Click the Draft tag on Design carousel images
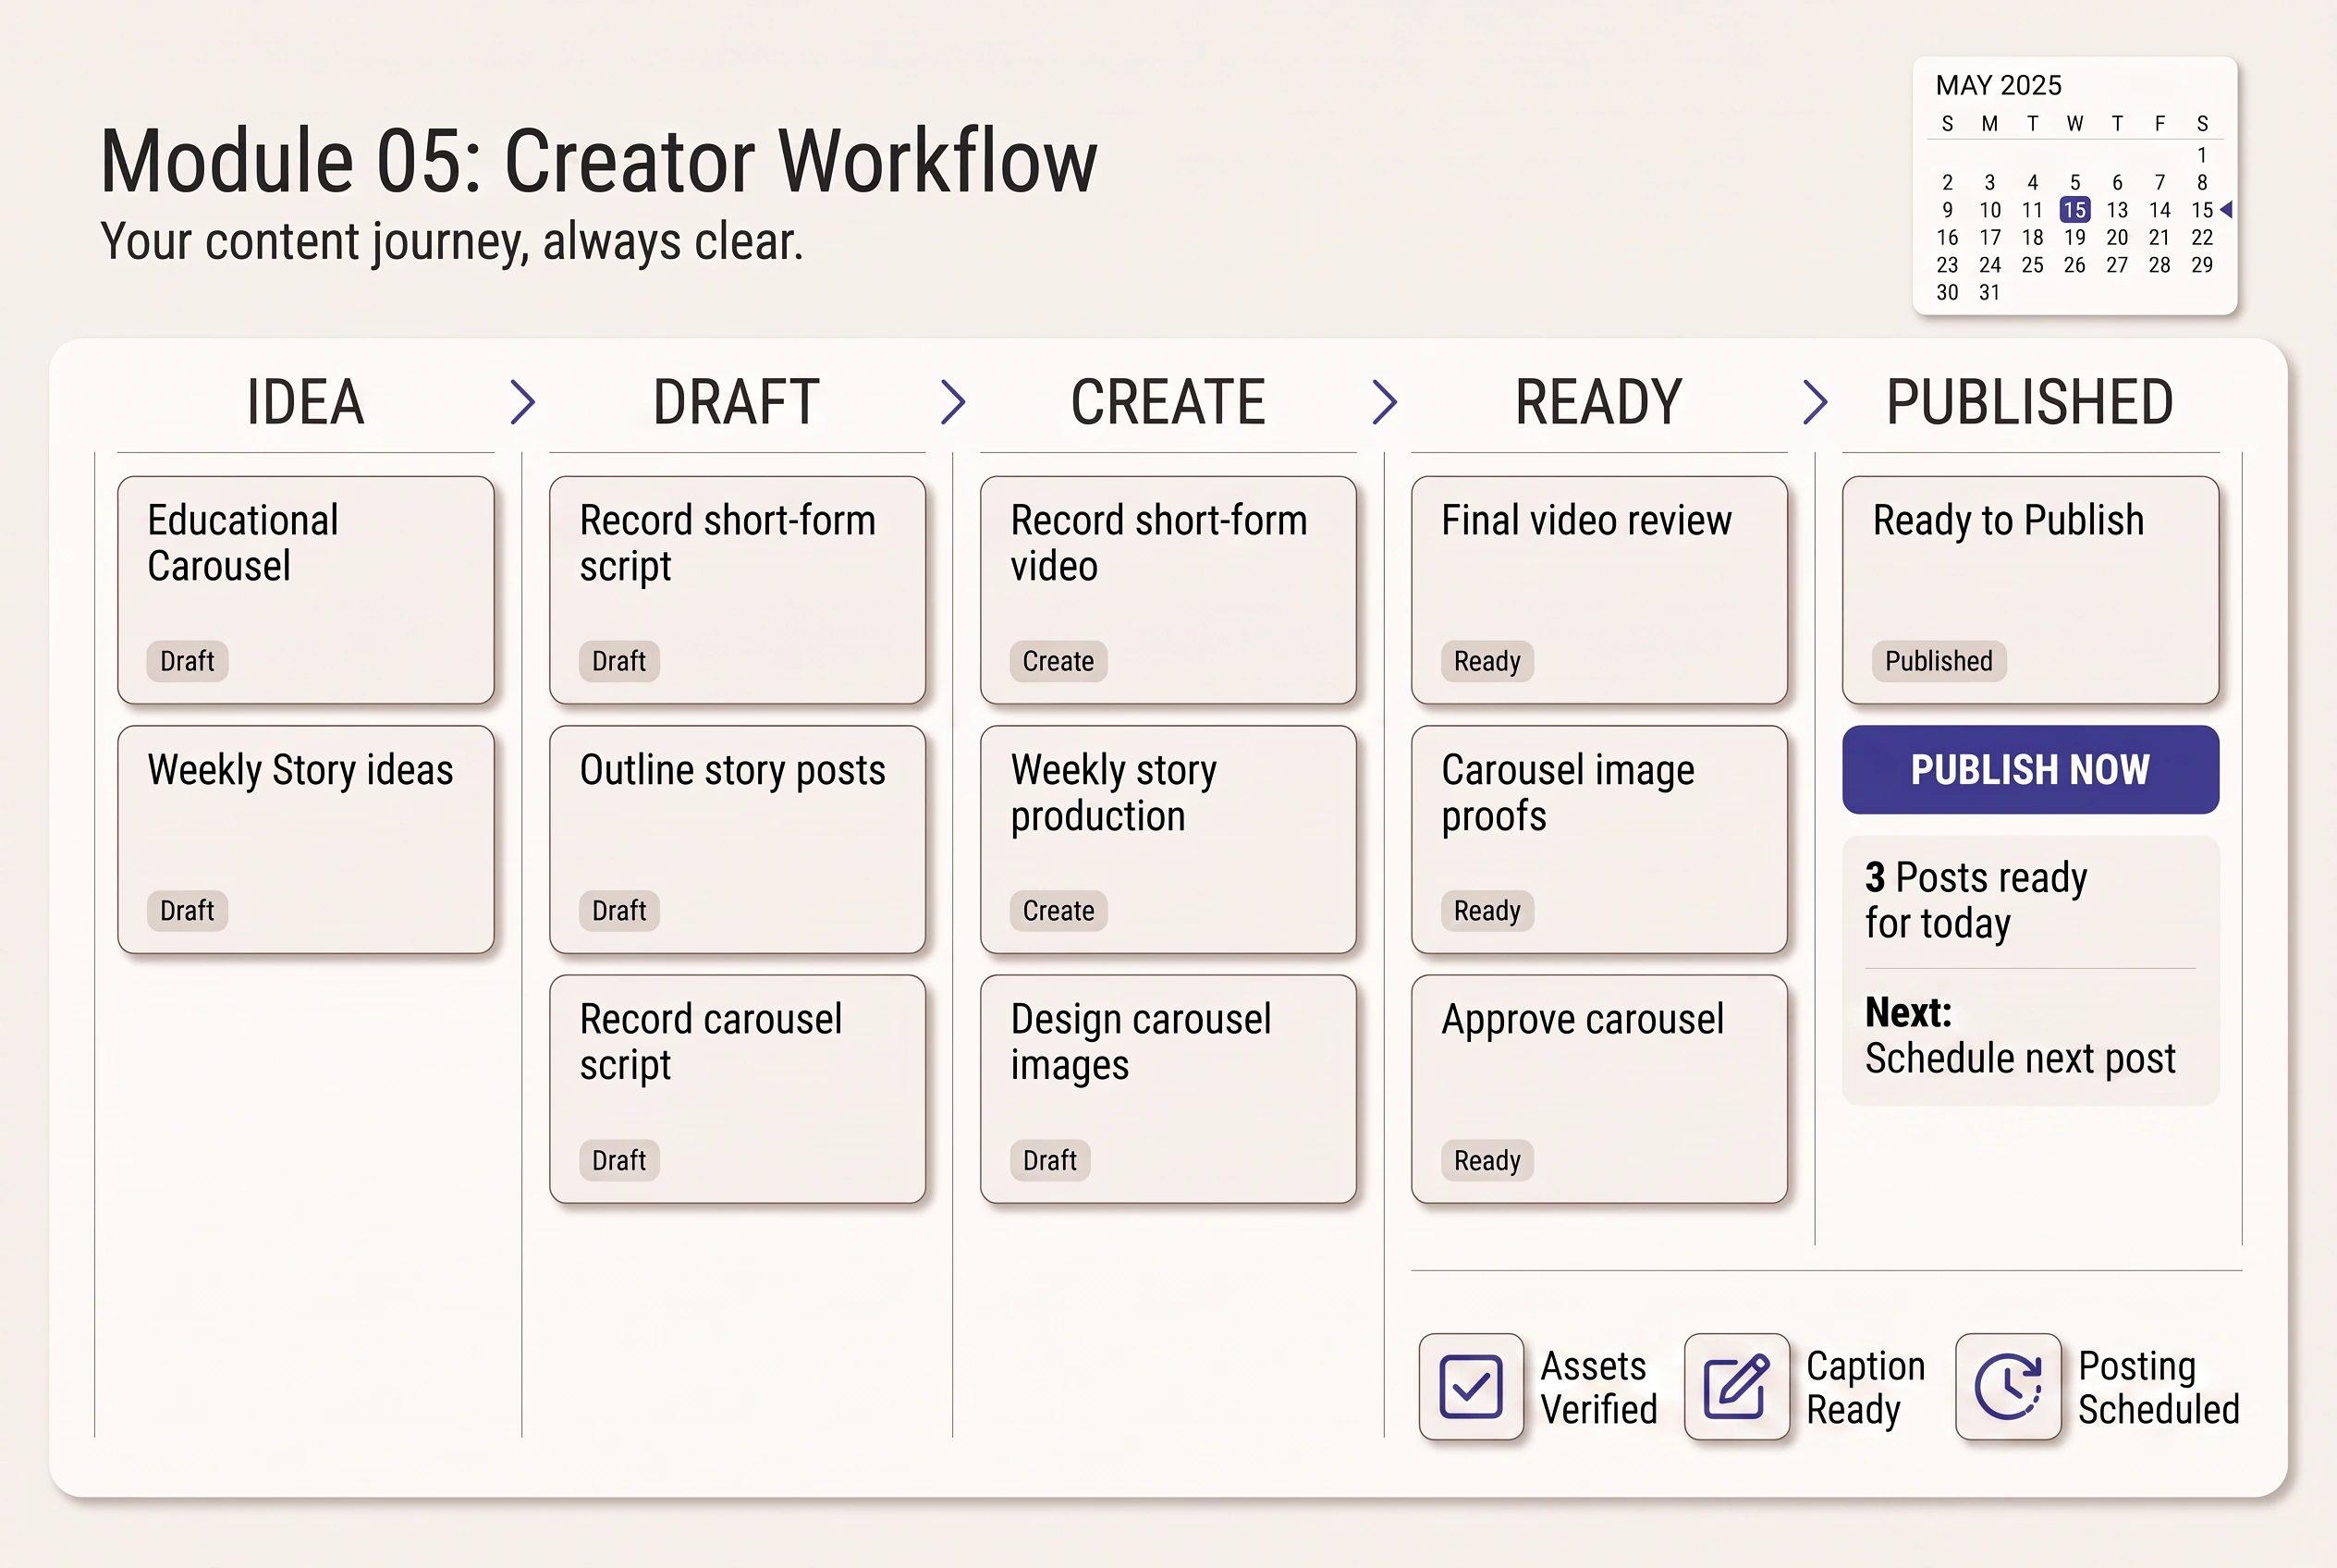 1050,1160
